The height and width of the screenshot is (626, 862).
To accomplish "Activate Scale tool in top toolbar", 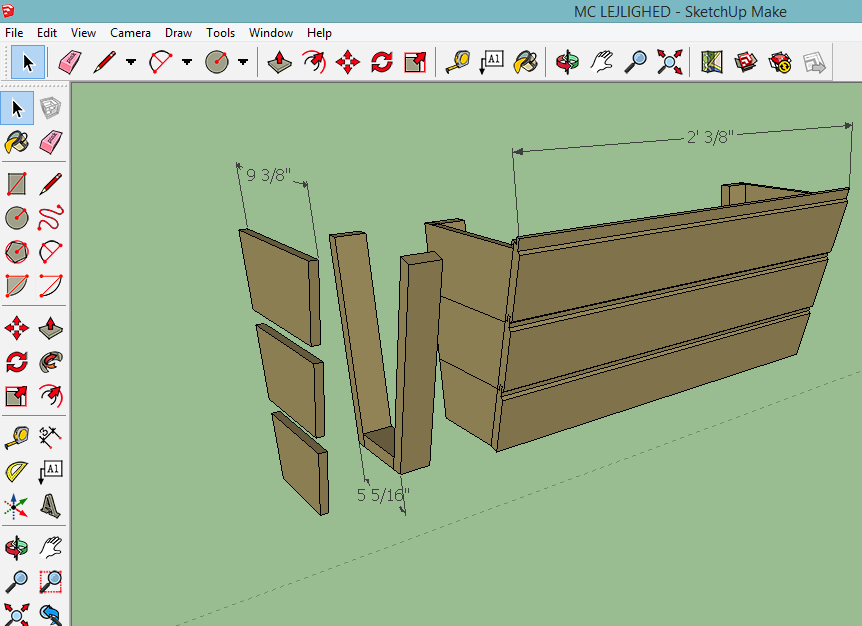I will coord(415,62).
